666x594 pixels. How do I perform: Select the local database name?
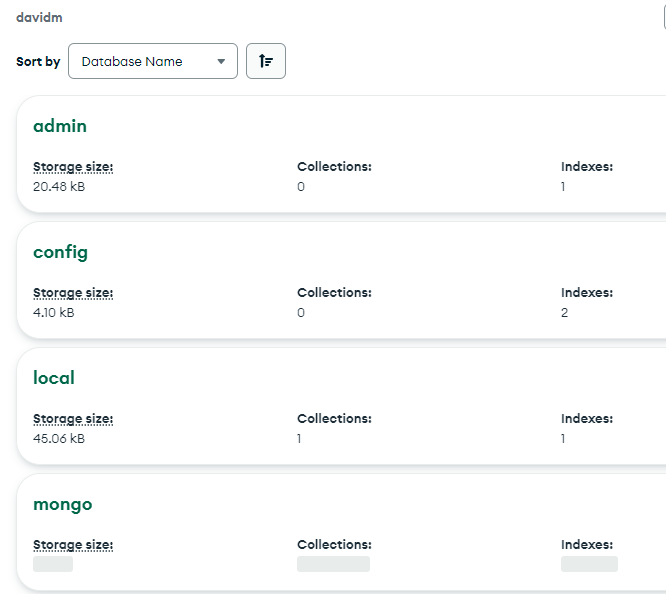point(54,378)
